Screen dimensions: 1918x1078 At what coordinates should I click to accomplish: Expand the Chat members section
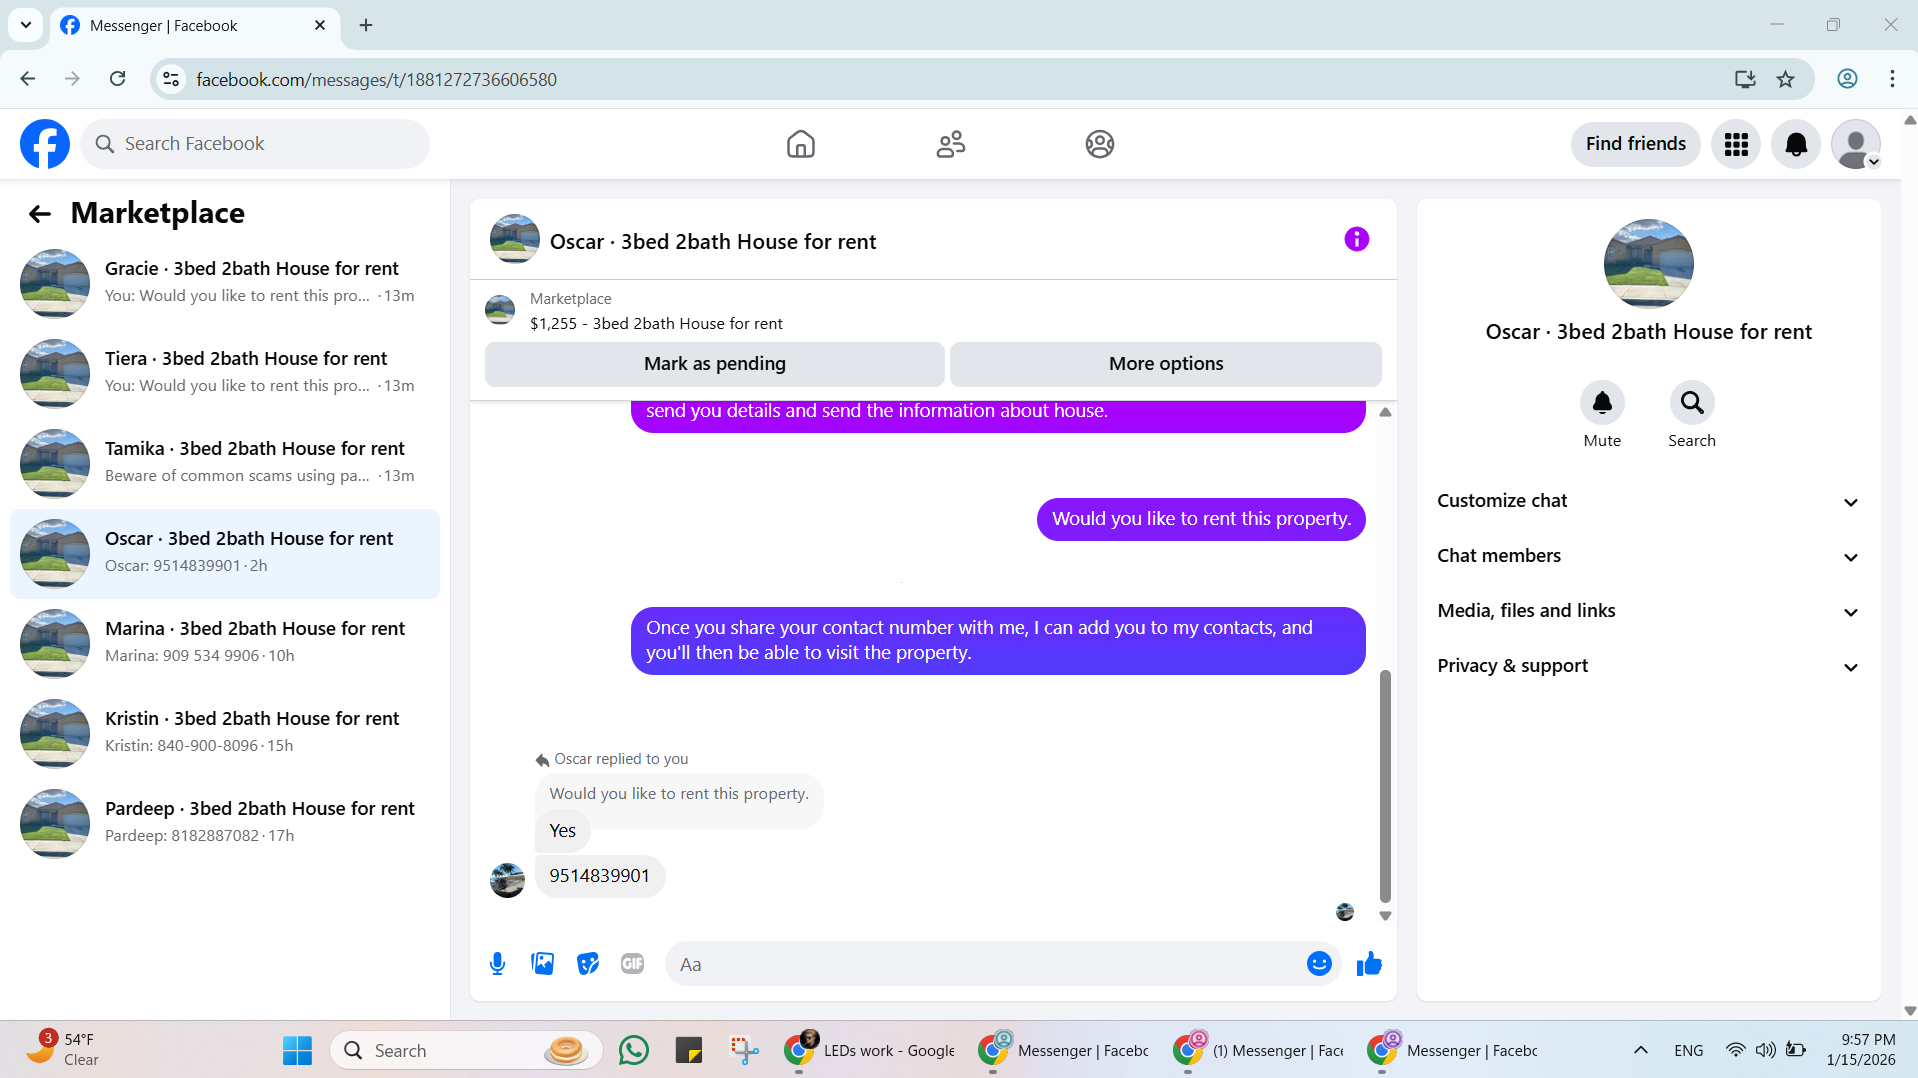pos(1648,556)
